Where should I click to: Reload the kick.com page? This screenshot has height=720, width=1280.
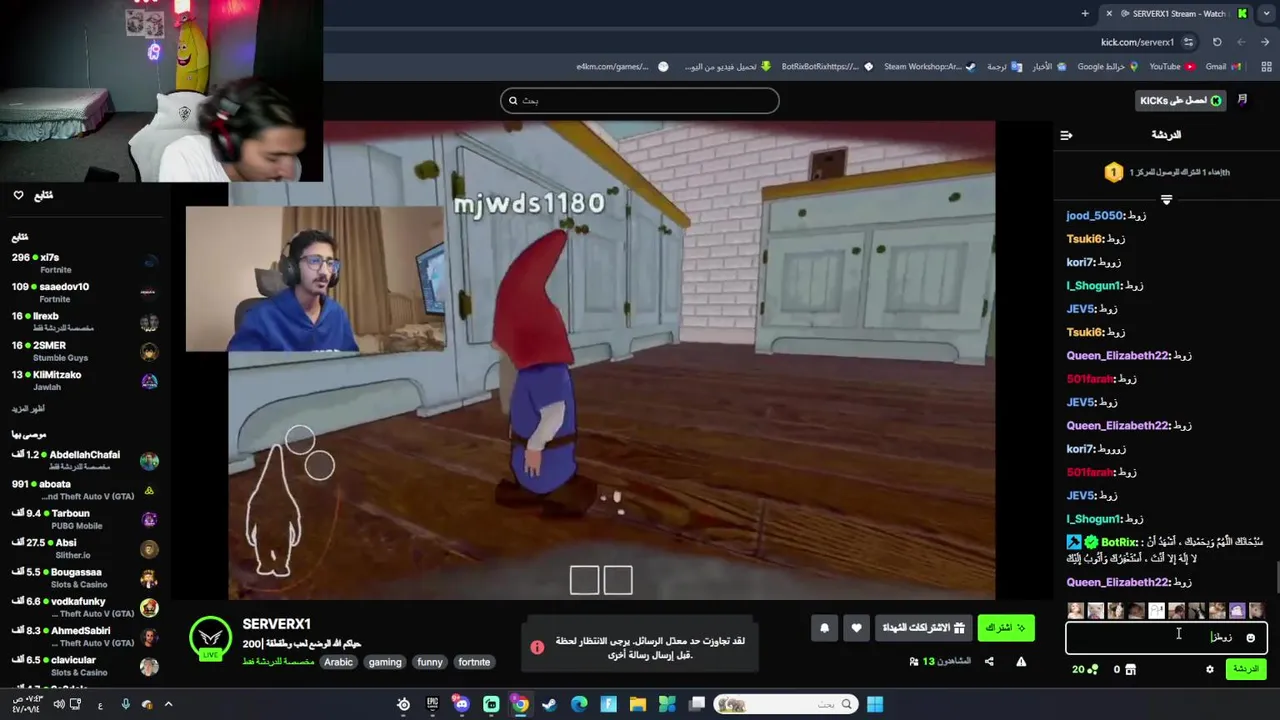pos(1217,42)
